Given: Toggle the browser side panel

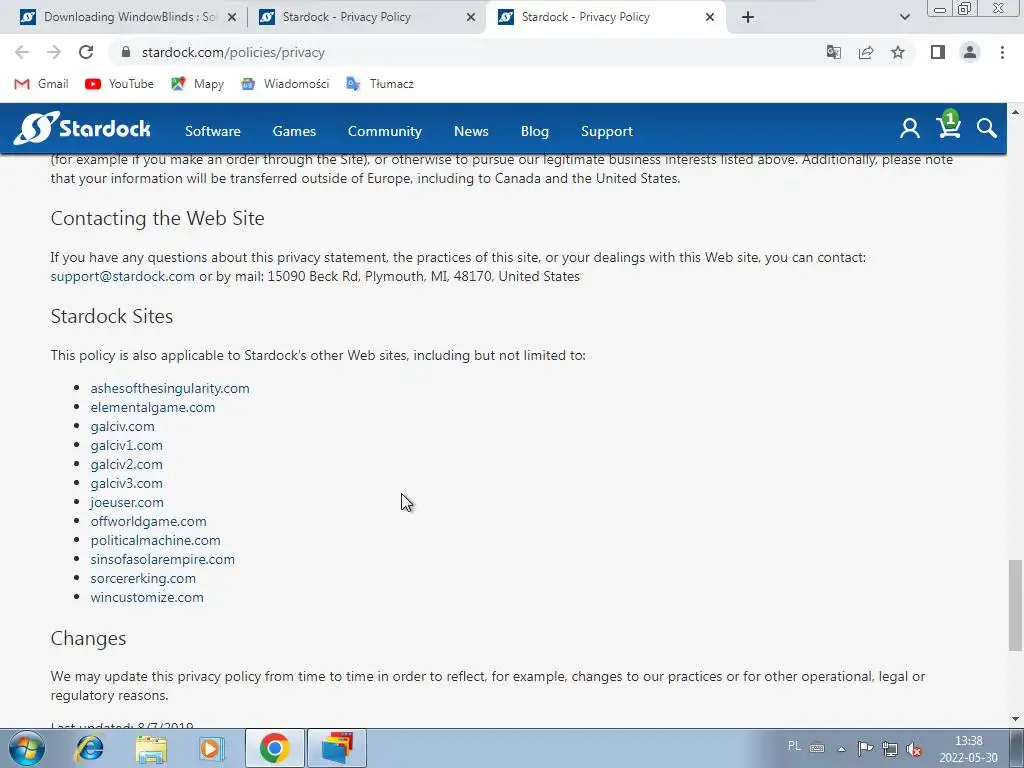Looking at the screenshot, I should point(938,52).
